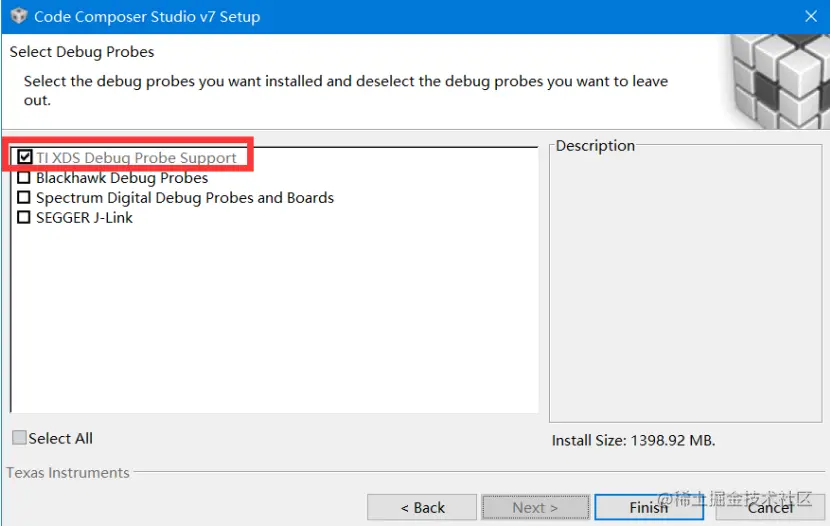
Task: Close the setup window with X
Action: [x=811, y=16]
